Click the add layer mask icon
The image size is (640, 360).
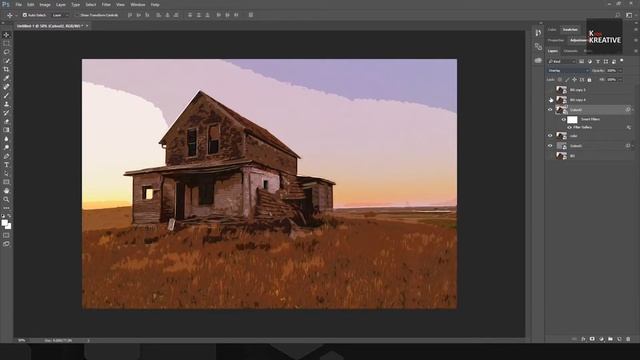click(592, 339)
